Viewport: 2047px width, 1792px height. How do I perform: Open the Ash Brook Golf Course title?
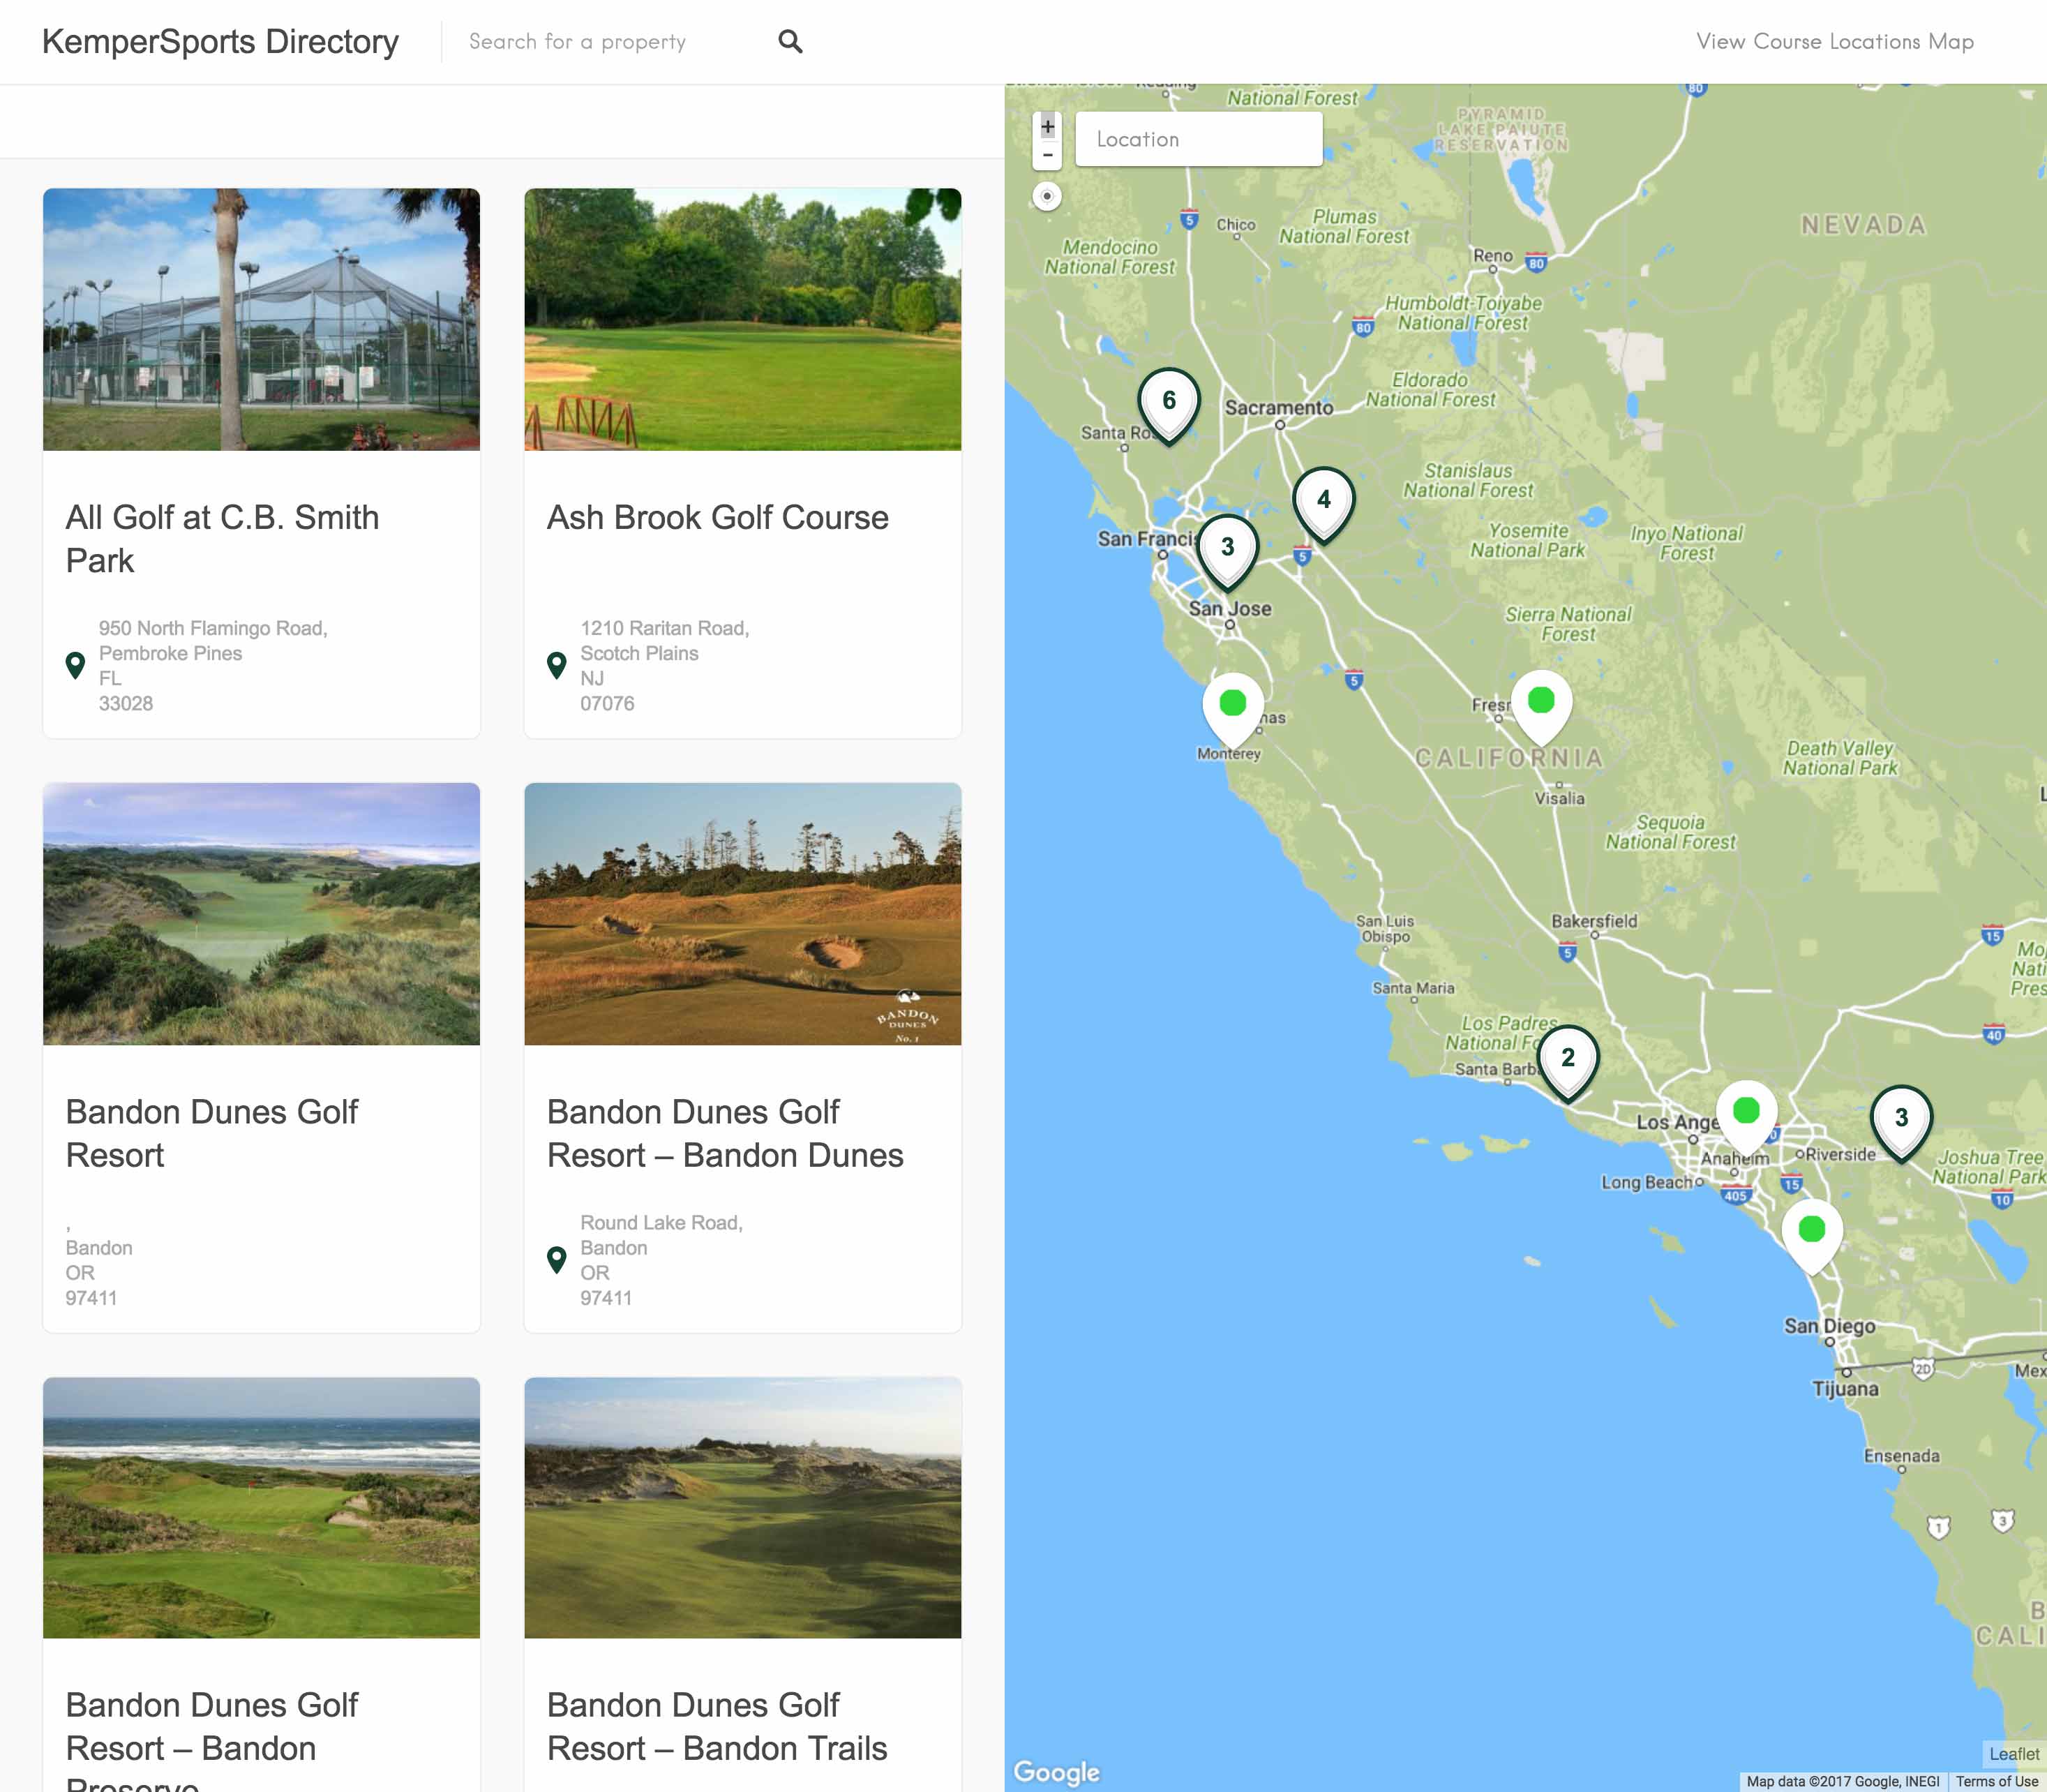[x=717, y=518]
